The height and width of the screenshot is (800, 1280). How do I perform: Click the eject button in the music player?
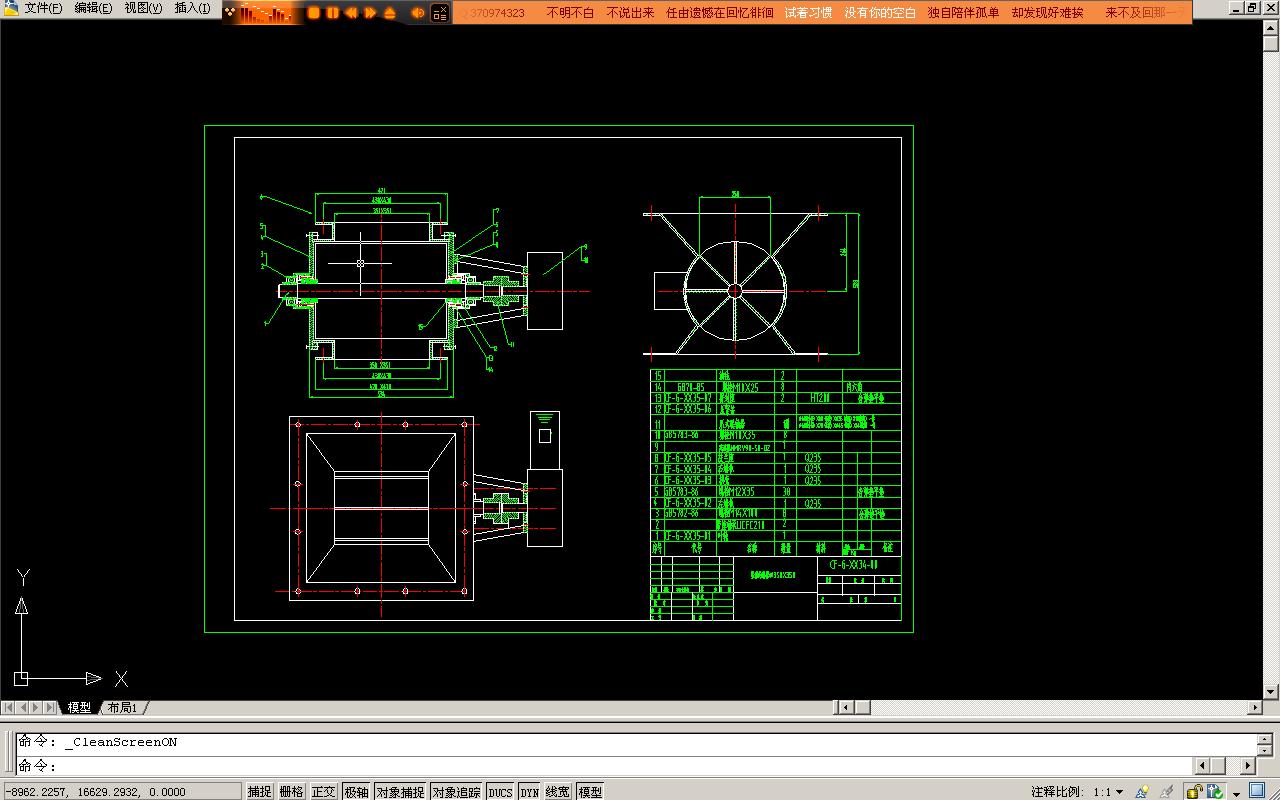pyautogui.click(x=390, y=13)
